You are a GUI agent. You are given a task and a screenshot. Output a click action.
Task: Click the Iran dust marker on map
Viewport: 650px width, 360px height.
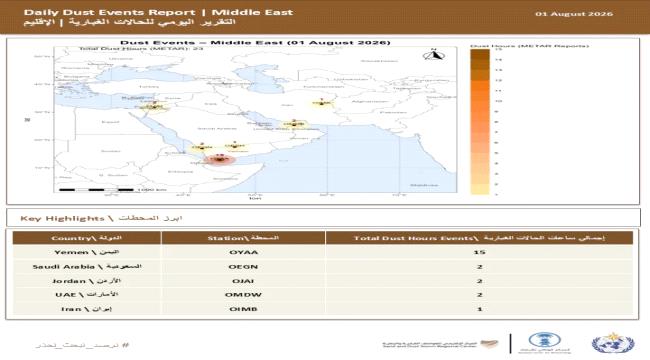tap(322, 102)
